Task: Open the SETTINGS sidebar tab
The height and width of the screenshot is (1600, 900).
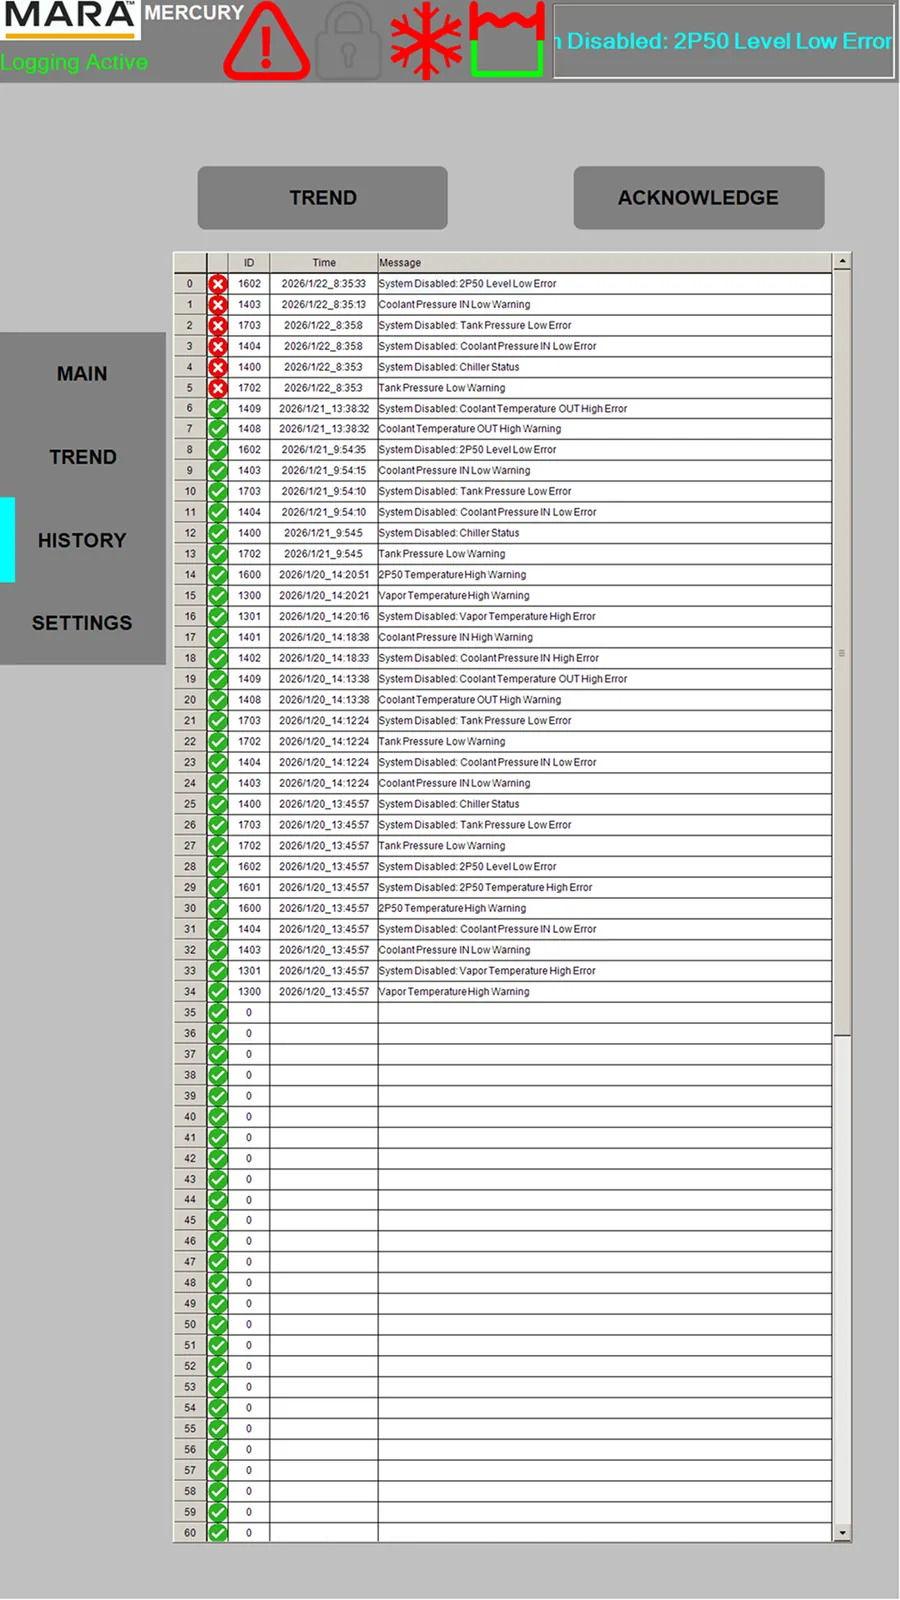Action: click(82, 623)
